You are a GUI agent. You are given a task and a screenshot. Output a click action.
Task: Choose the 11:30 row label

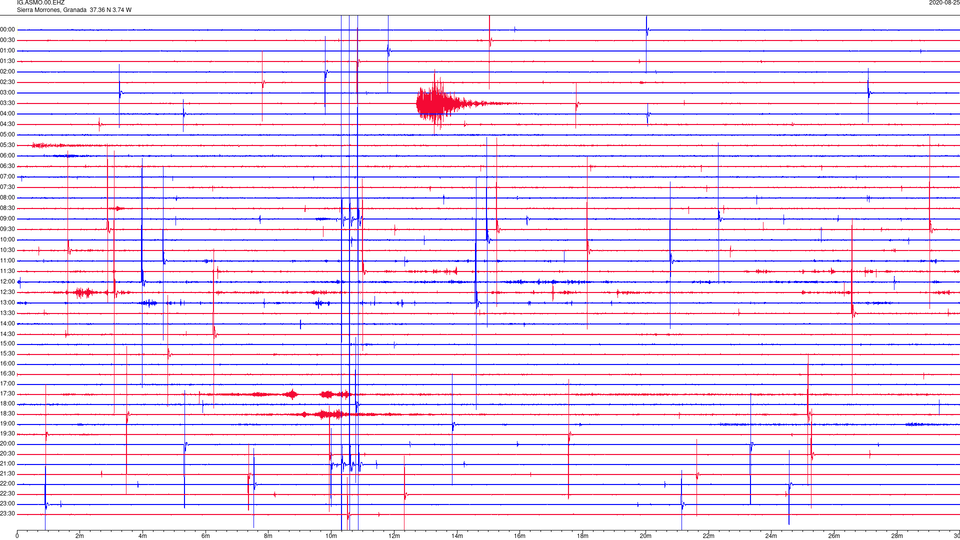pyautogui.click(x=8, y=271)
